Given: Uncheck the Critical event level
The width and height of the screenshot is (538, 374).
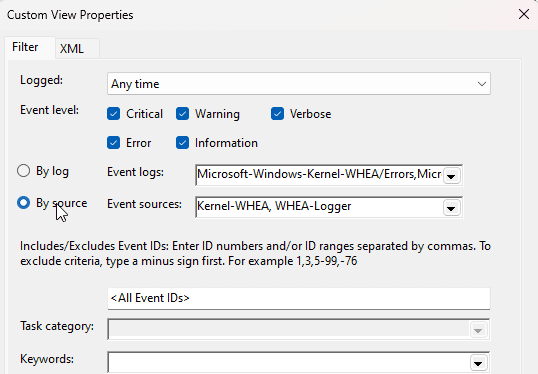Looking at the screenshot, I should pos(114,114).
